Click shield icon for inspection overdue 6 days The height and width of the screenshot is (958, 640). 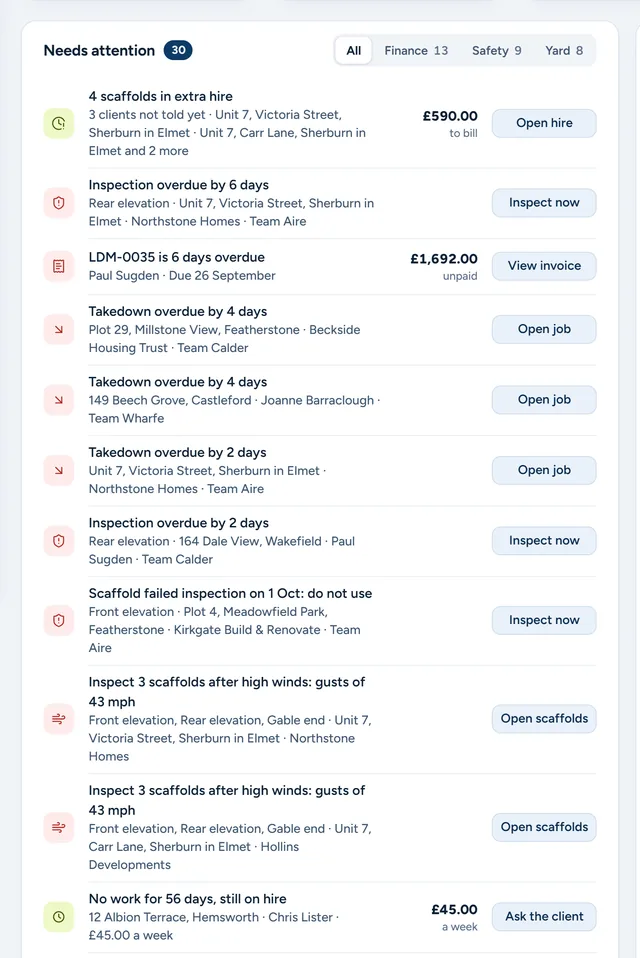[x=59, y=203]
